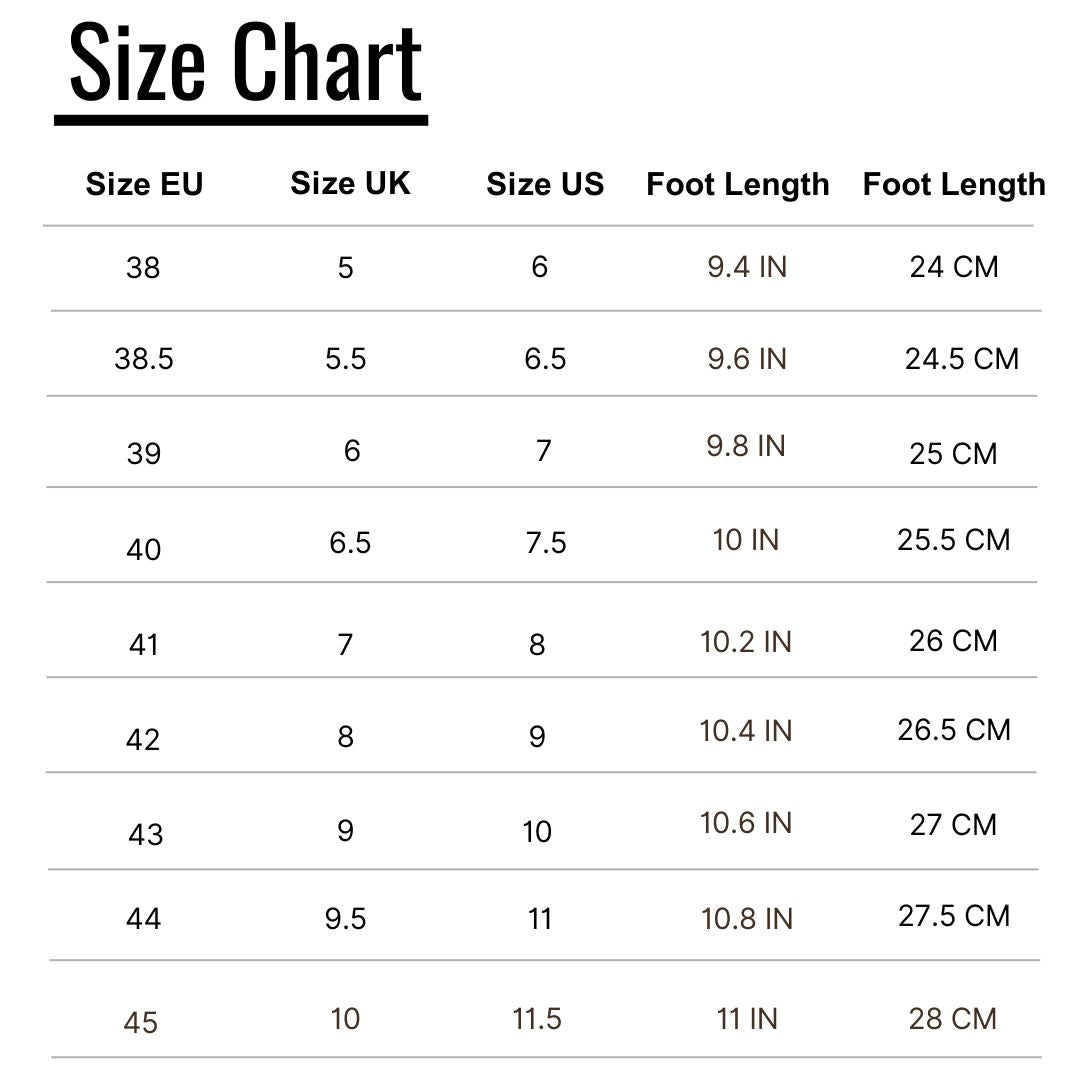Image resolution: width=1080 pixels, height=1080 pixels.
Task: Select the Size EU column header
Action: [x=144, y=185]
